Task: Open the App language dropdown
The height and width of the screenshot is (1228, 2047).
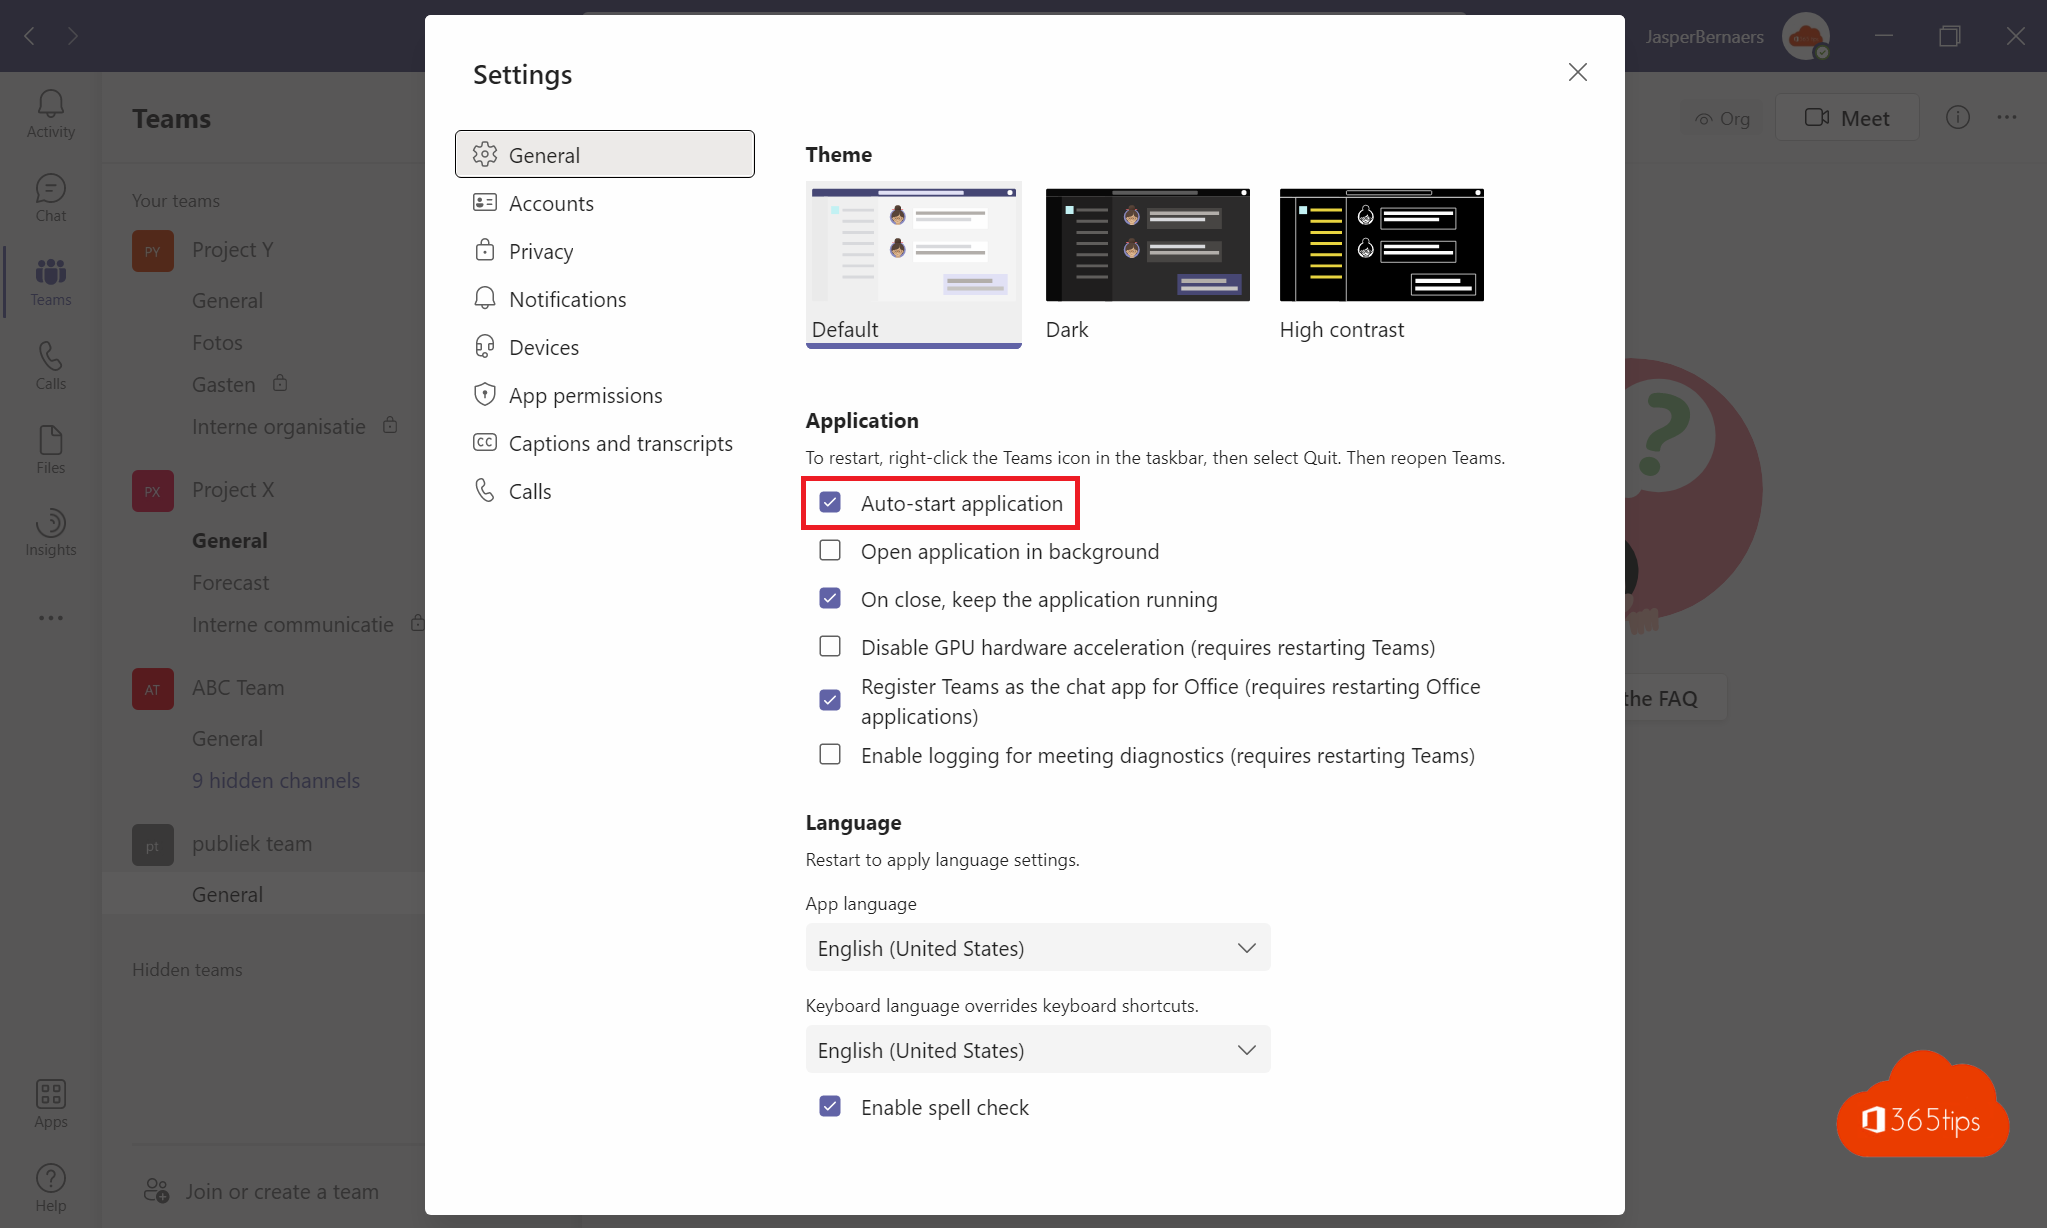Action: tap(1037, 947)
